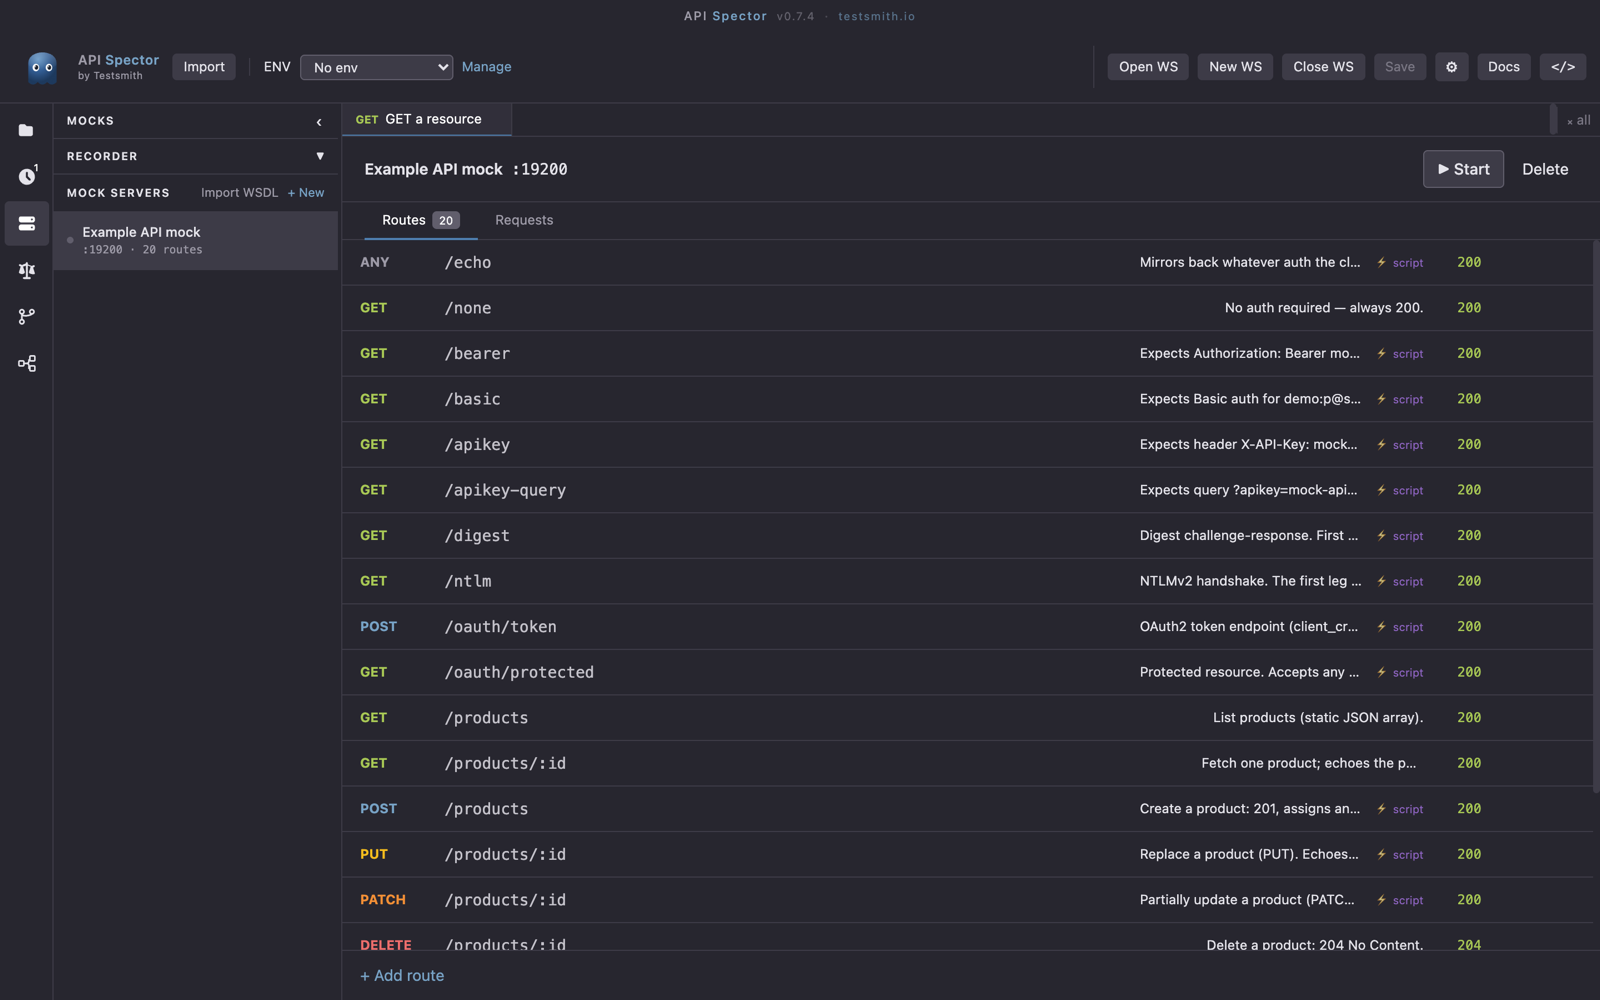Viewport: 1600px width, 1000px height.
Task: Open the Docs button
Action: point(1503,67)
